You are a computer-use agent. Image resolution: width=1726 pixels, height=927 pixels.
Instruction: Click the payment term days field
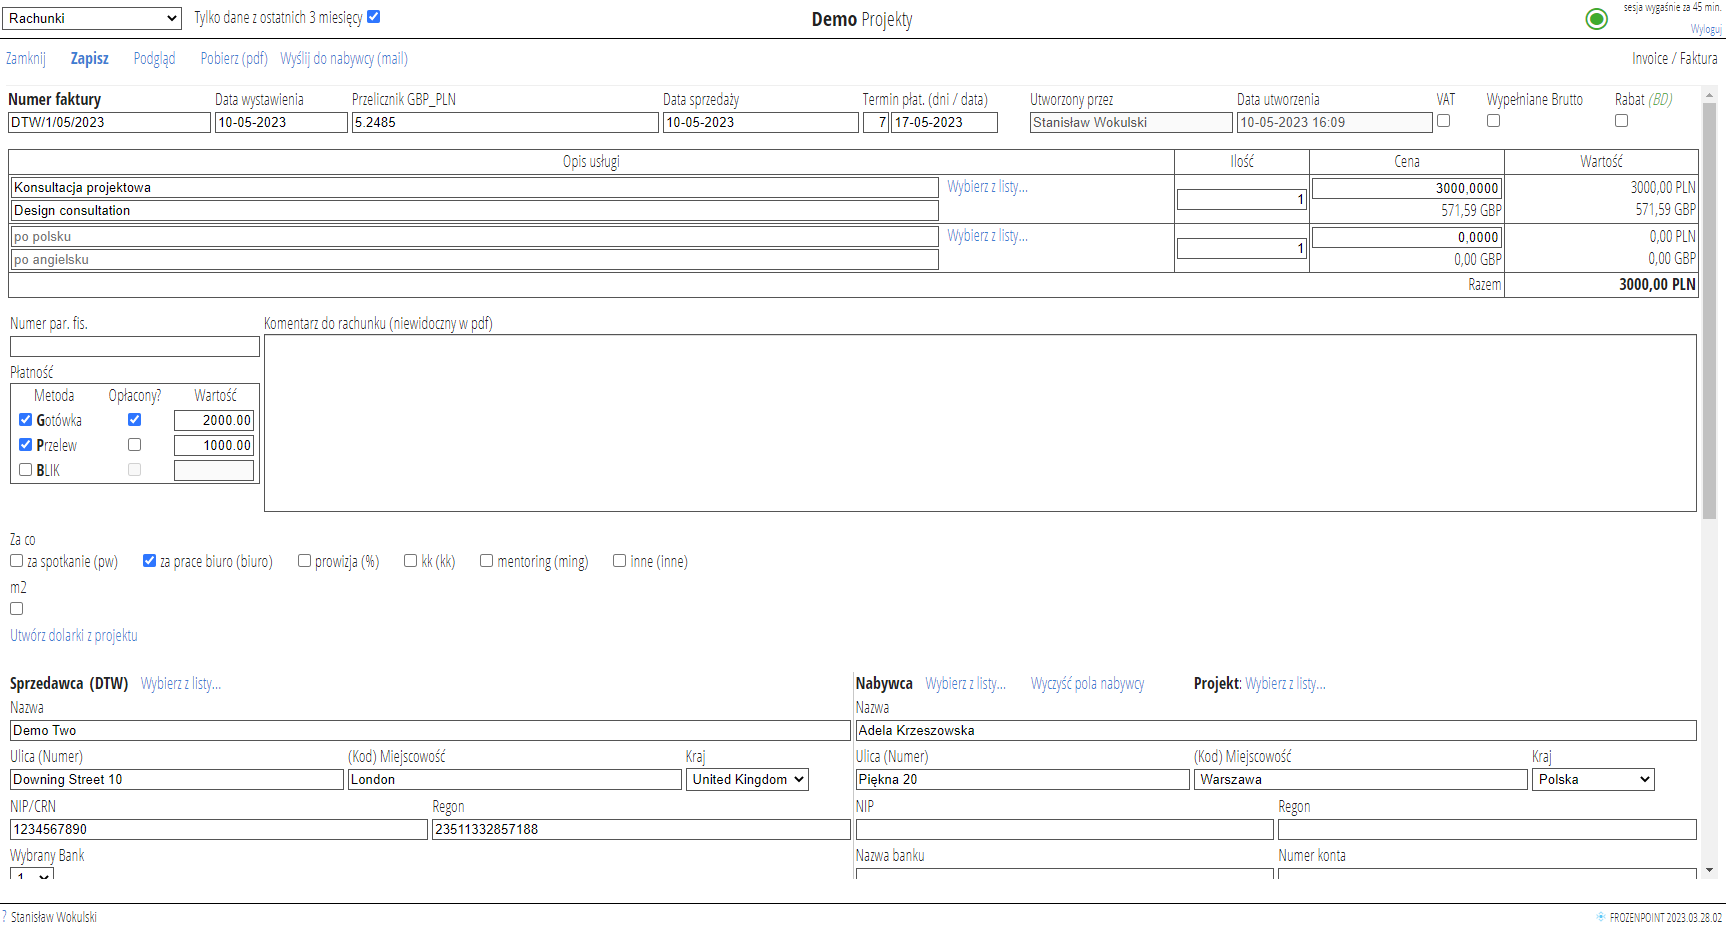tap(876, 122)
